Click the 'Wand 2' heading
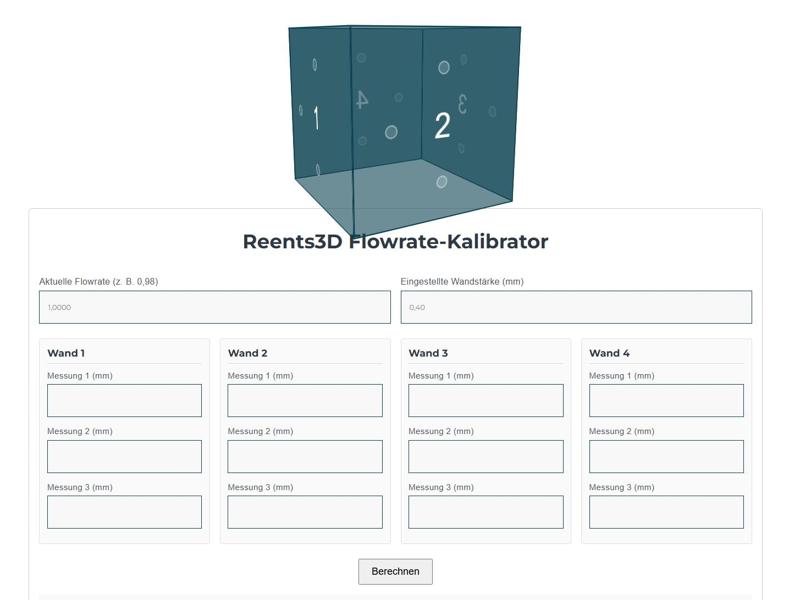The image size is (800, 600). (x=247, y=353)
